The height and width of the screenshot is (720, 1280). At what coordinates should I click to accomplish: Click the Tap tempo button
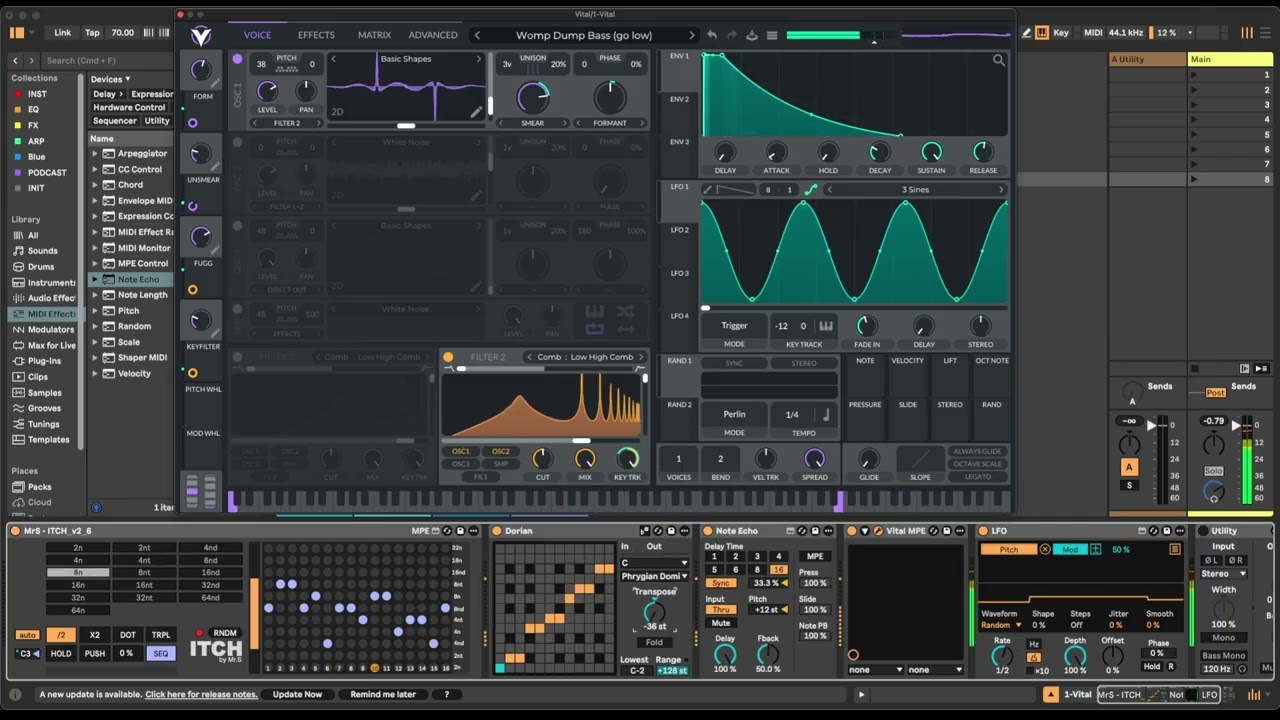click(x=92, y=33)
